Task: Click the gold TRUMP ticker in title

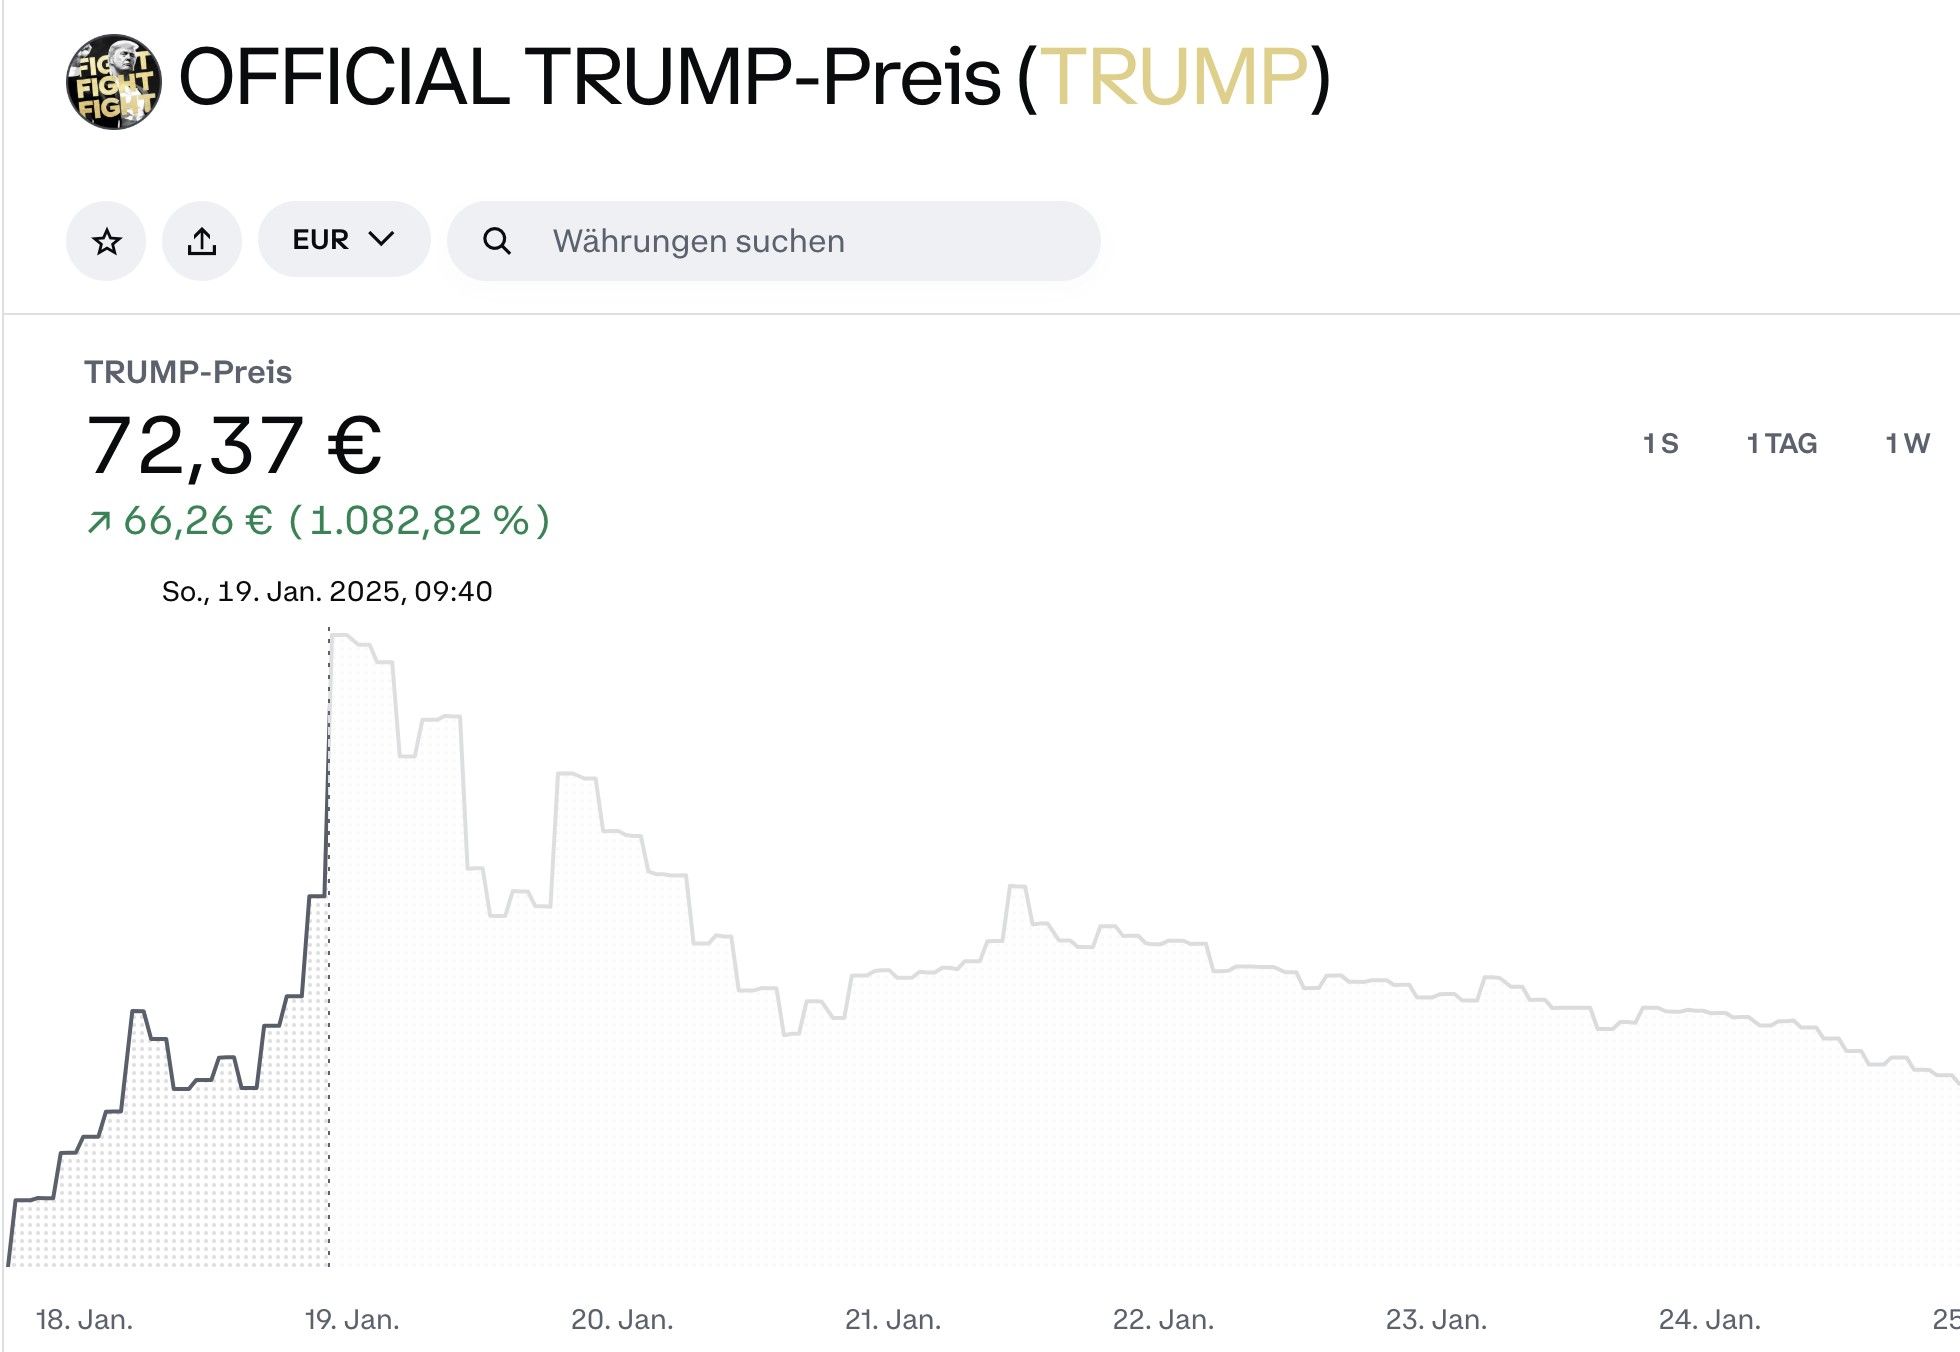Action: tap(1174, 77)
